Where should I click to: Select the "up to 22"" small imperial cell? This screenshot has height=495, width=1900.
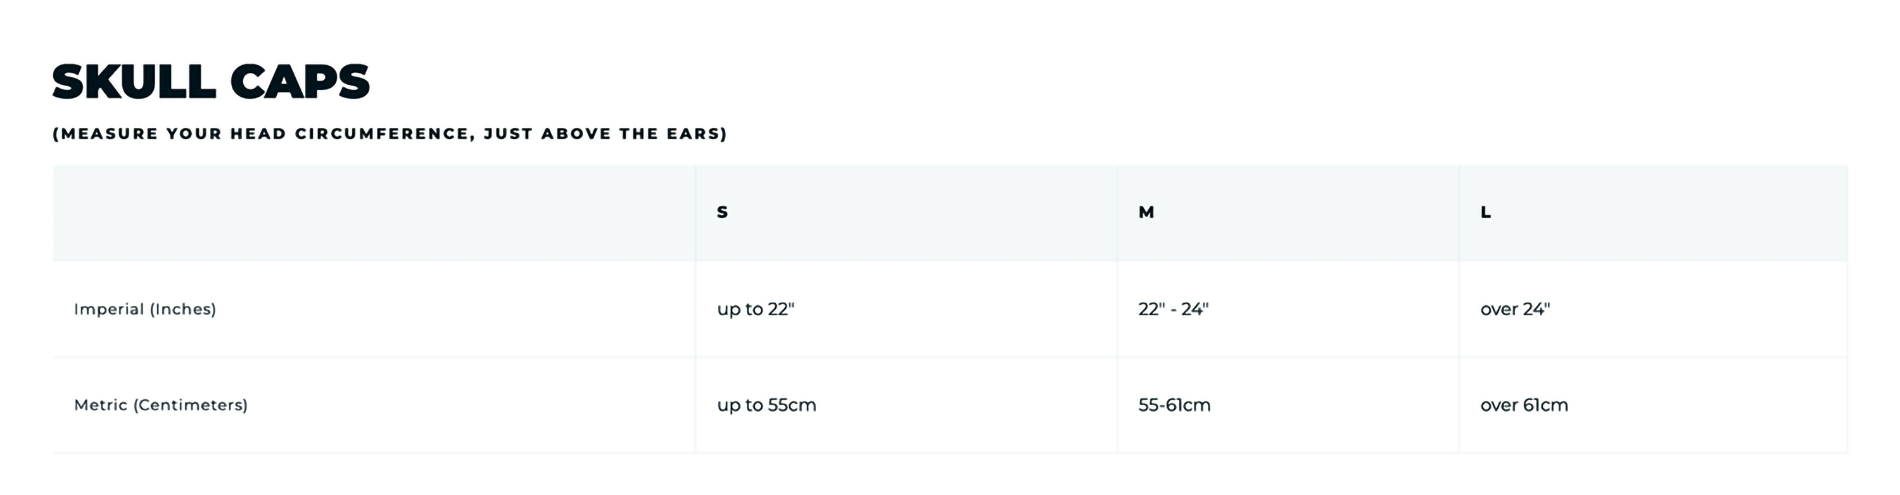click(755, 309)
